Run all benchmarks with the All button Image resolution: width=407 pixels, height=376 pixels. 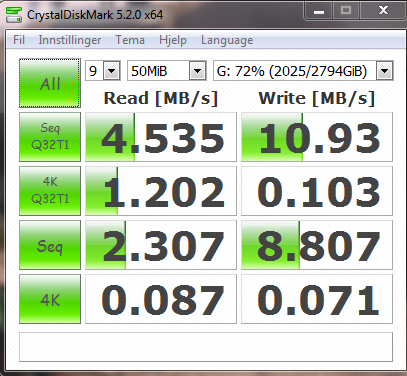click(x=50, y=83)
